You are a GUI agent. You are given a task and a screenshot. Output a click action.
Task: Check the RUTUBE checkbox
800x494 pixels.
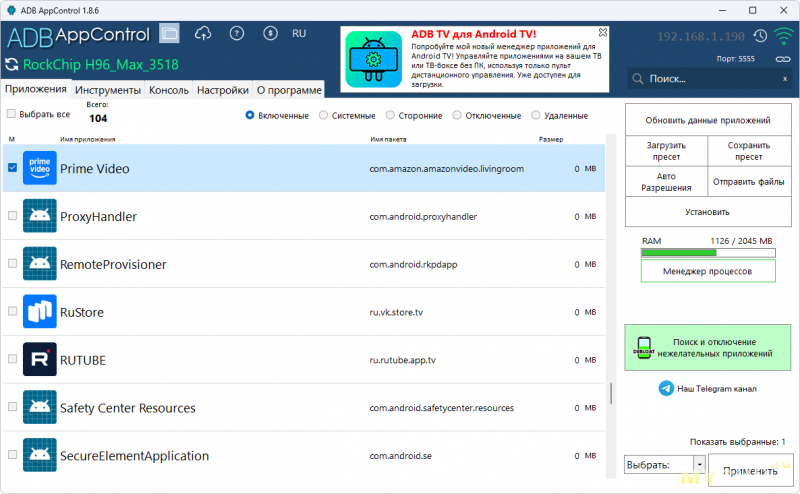point(13,359)
